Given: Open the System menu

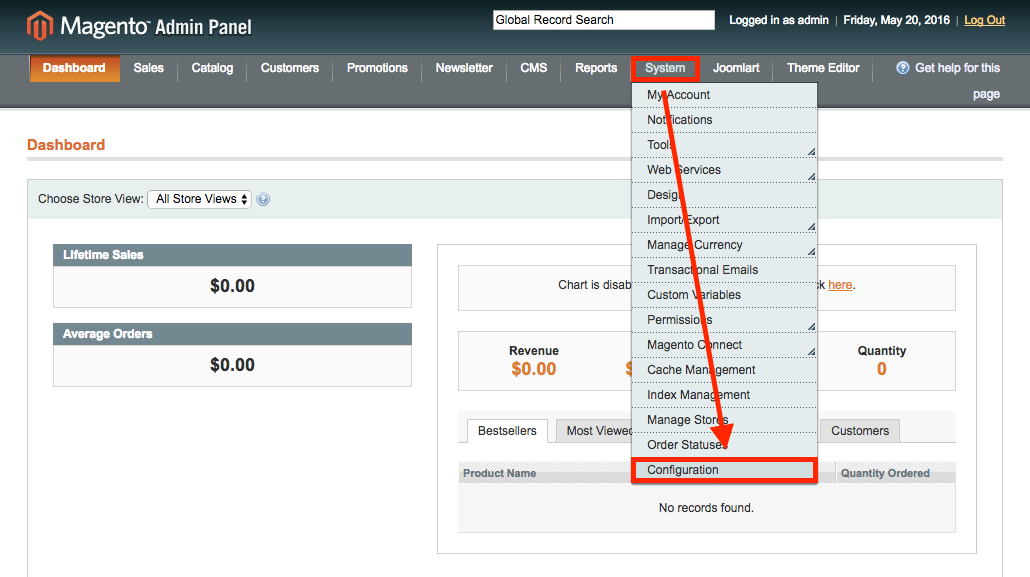Looking at the screenshot, I should tap(665, 68).
